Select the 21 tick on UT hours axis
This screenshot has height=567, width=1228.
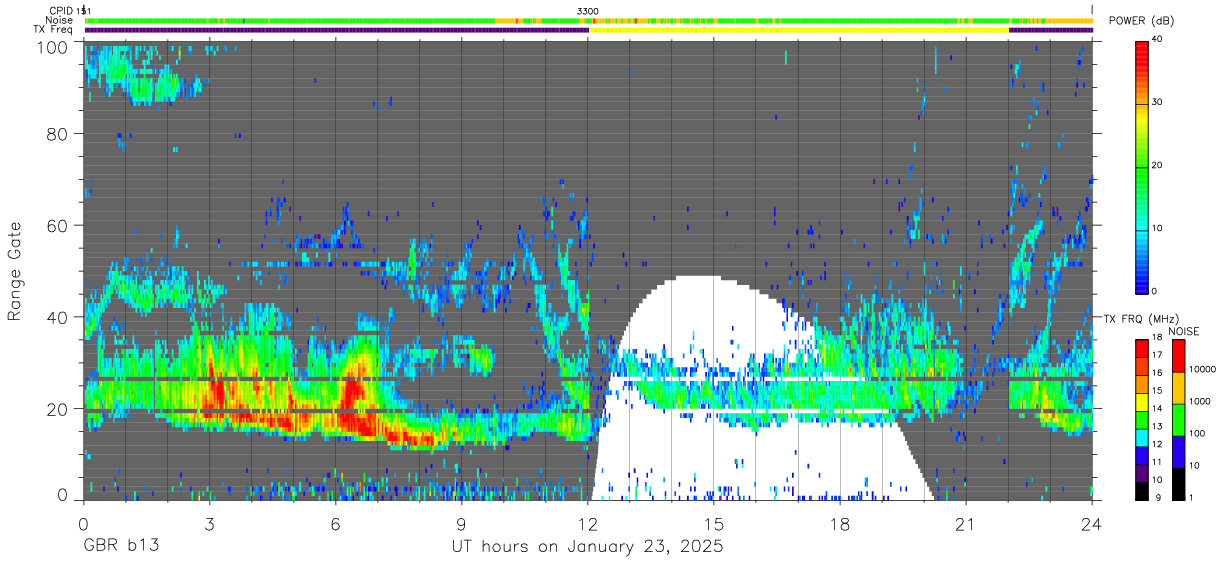pyautogui.click(x=966, y=524)
